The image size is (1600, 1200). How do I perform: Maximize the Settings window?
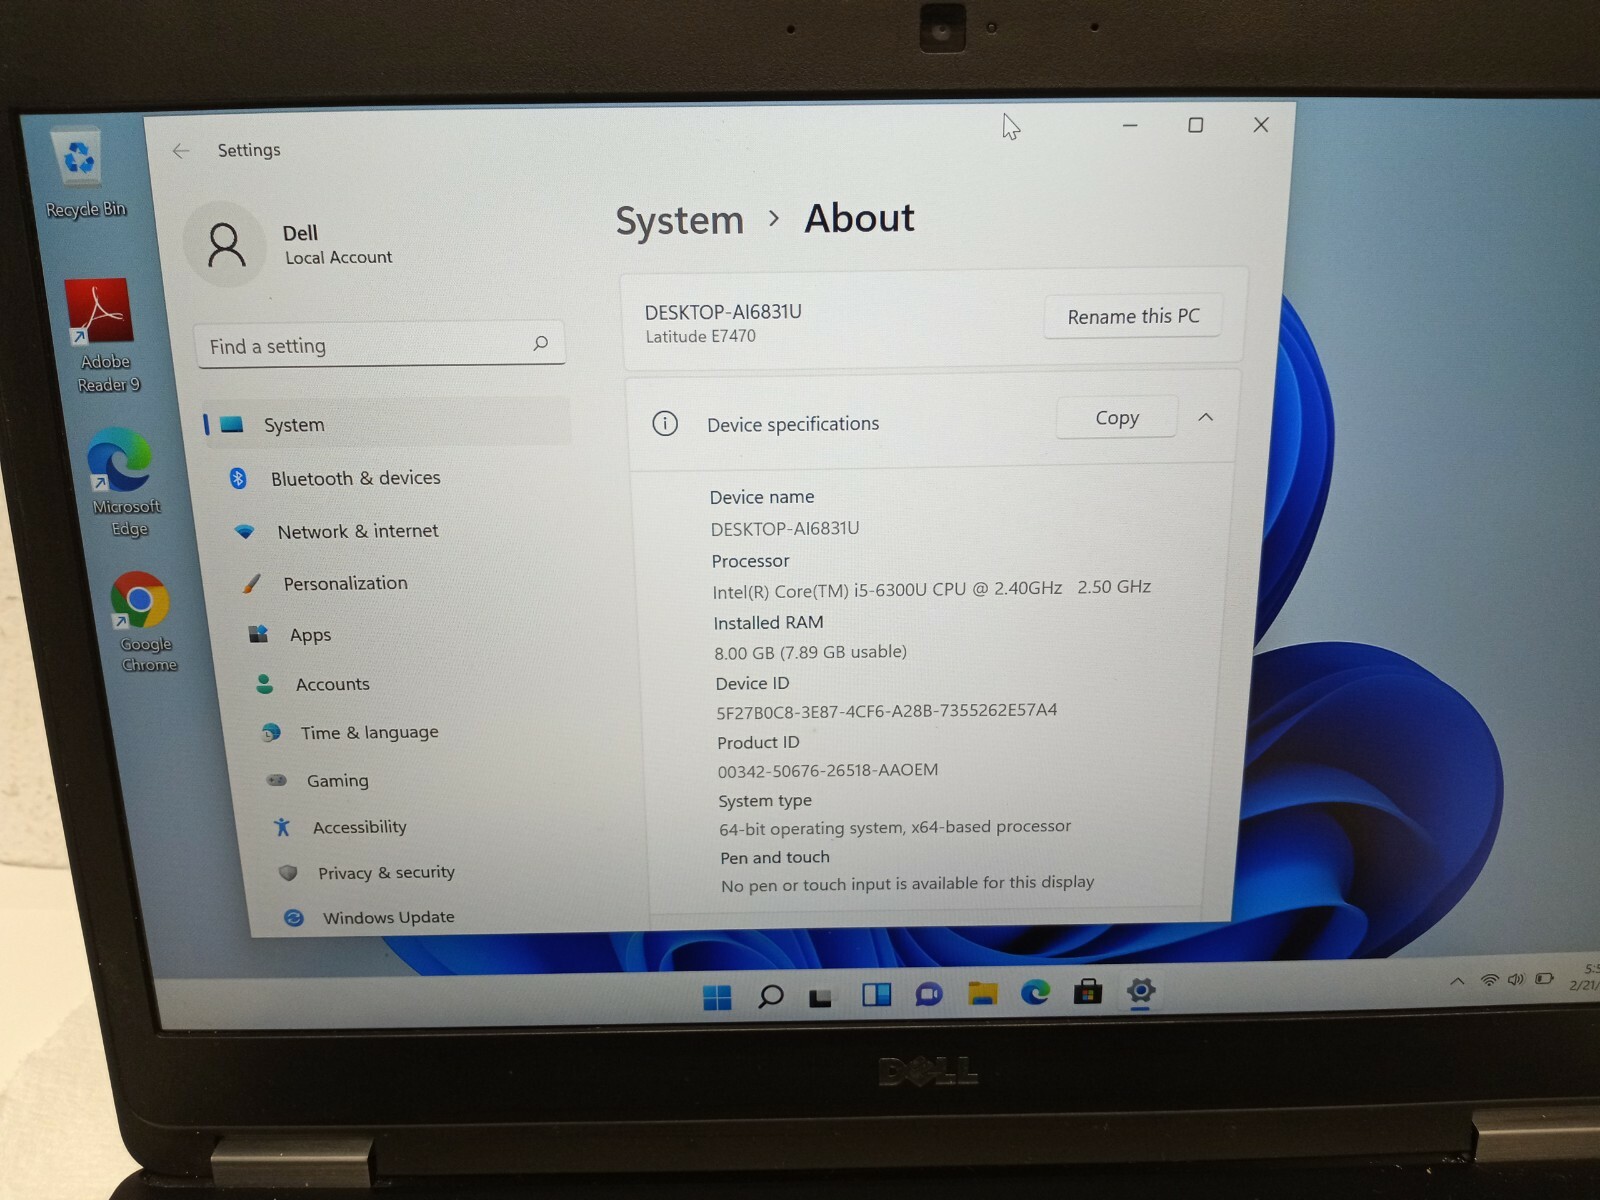1195,125
